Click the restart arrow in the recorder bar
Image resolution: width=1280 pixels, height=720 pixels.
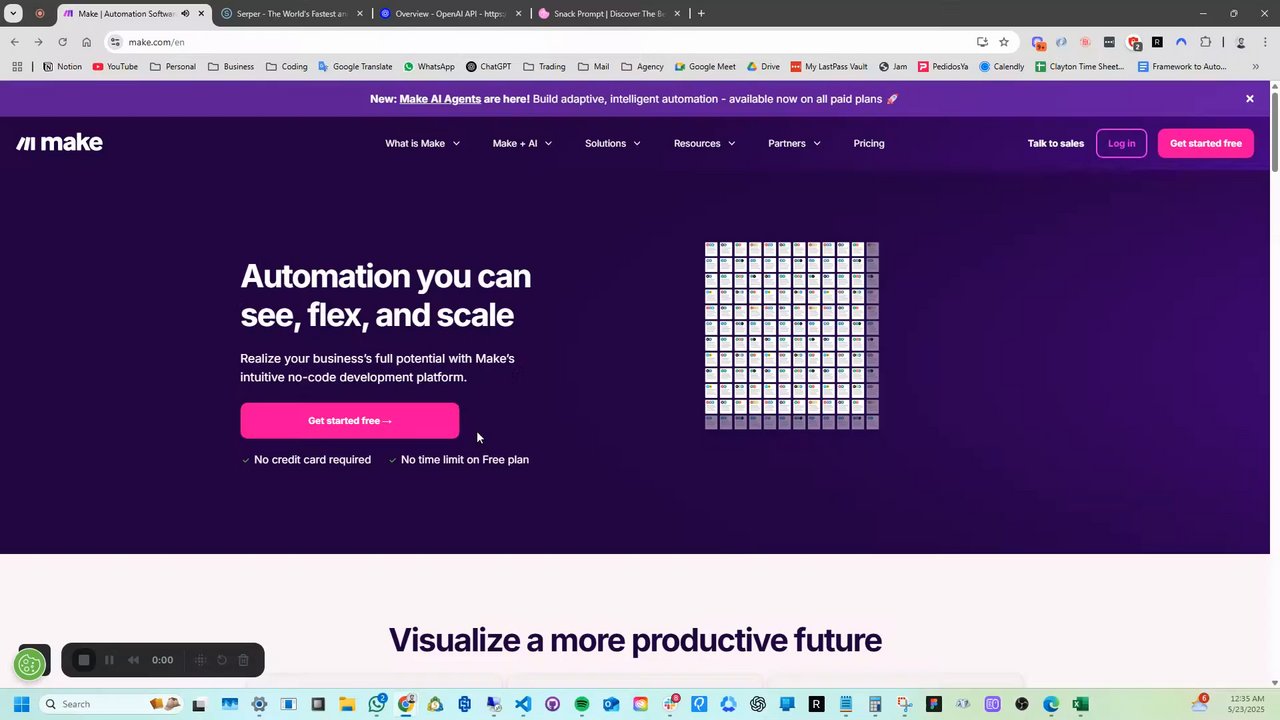(222, 660)
